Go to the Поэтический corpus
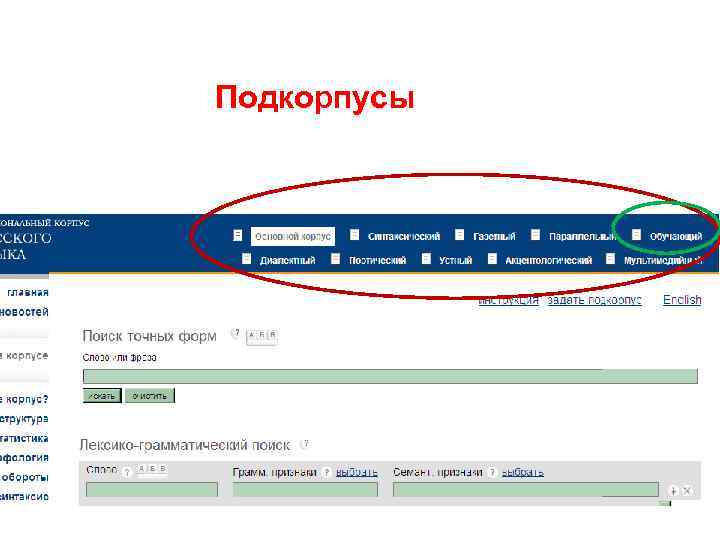The image size is (720, 540). 377,260
